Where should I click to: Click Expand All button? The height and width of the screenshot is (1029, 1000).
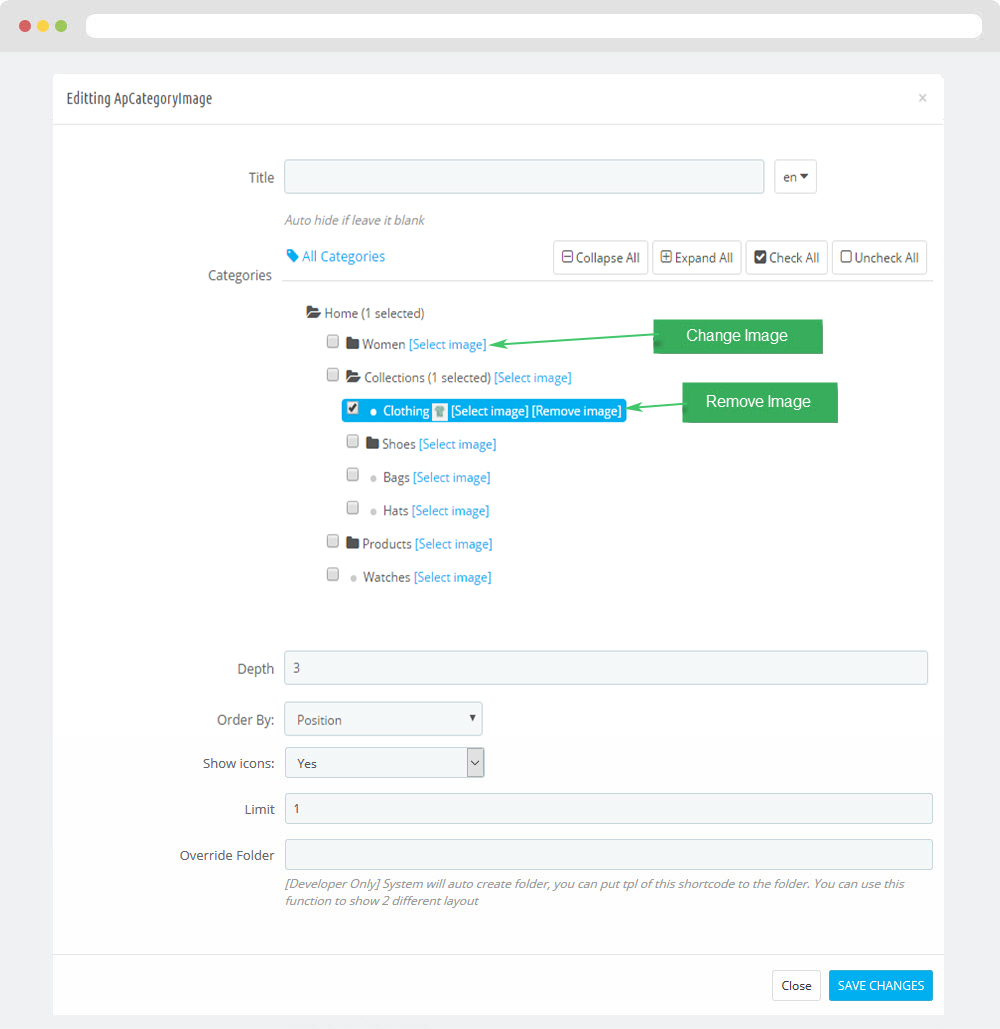(697, 257)
